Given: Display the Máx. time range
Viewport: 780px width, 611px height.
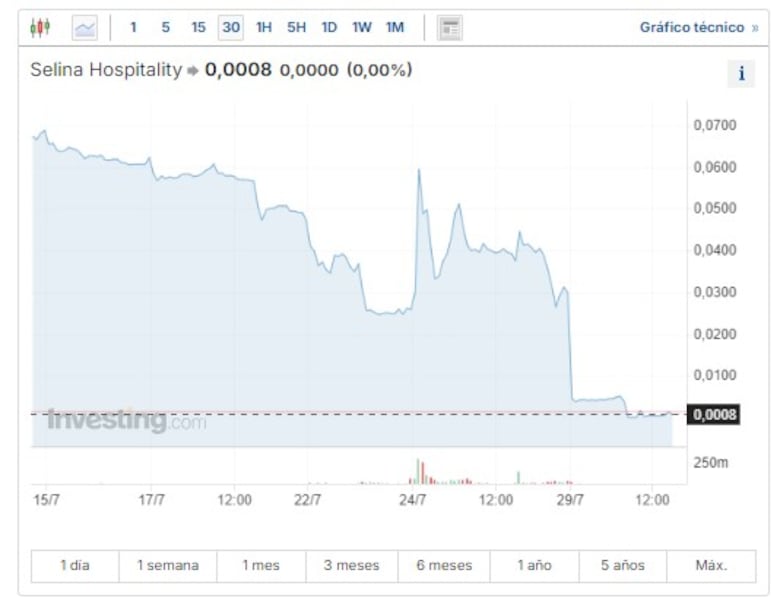Looking at the screenshot, I should (x=711, y=566).
